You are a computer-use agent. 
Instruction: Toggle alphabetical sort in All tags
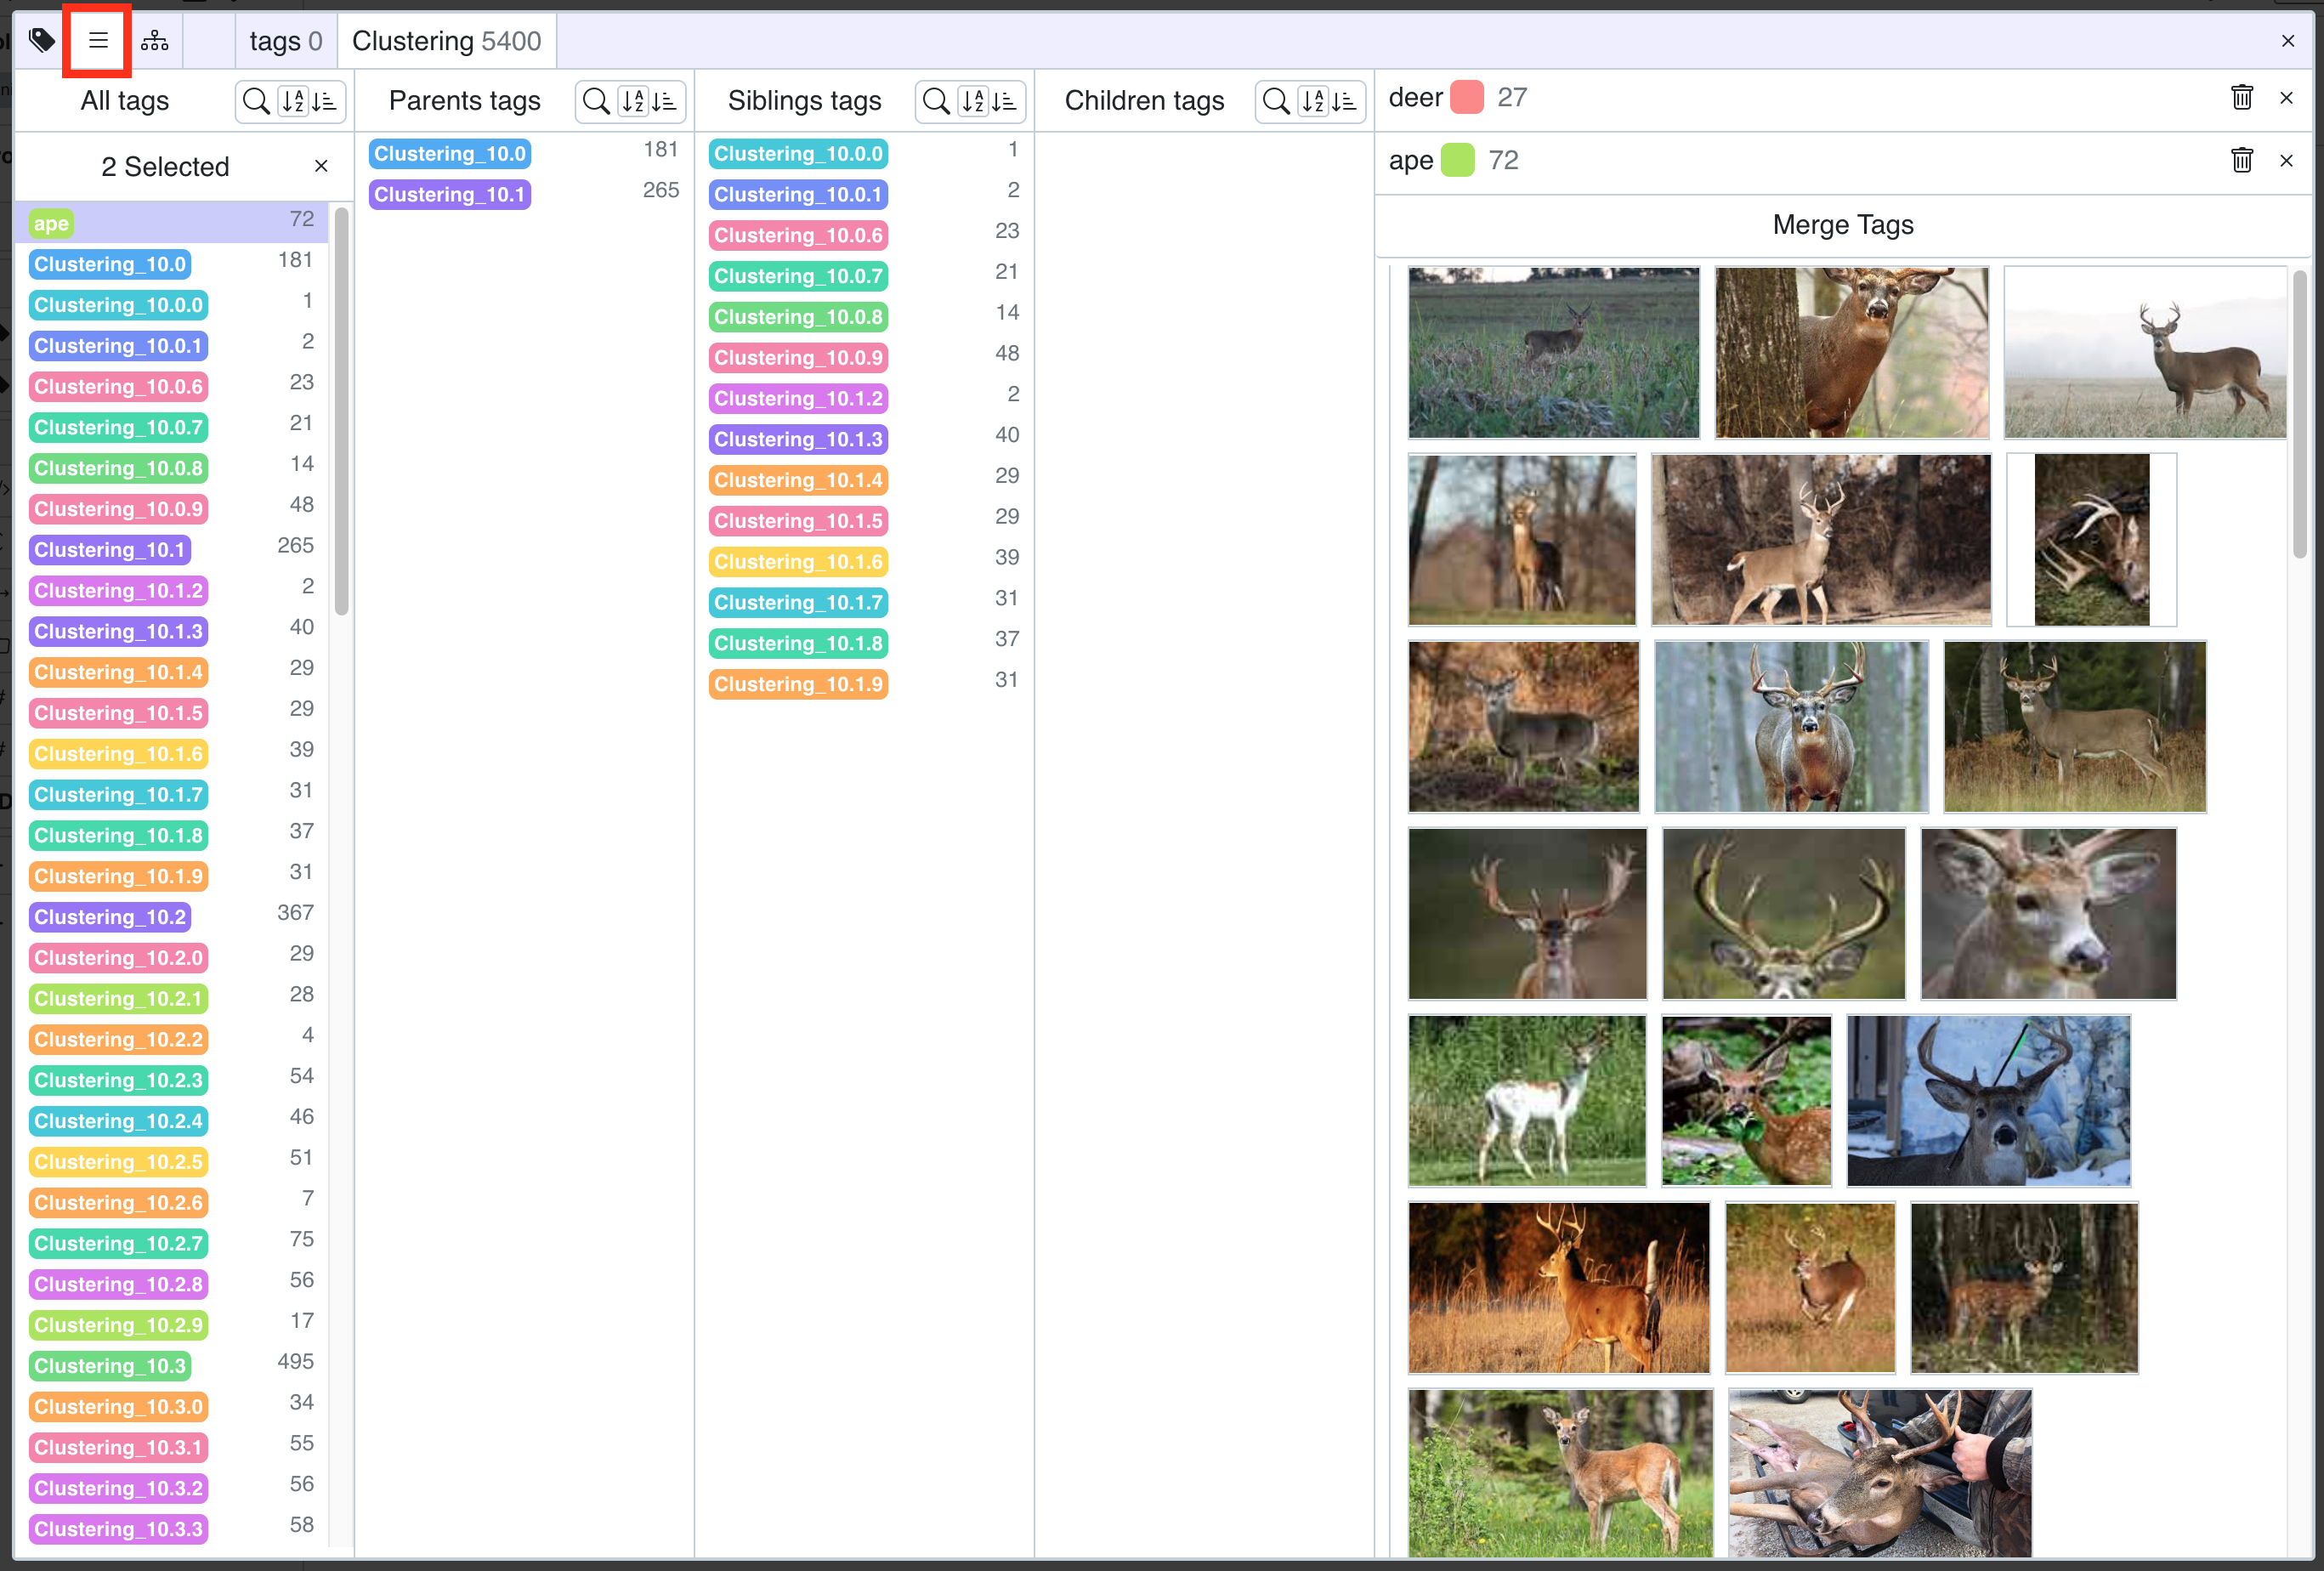pyautogui.click(x=293, y=101)
